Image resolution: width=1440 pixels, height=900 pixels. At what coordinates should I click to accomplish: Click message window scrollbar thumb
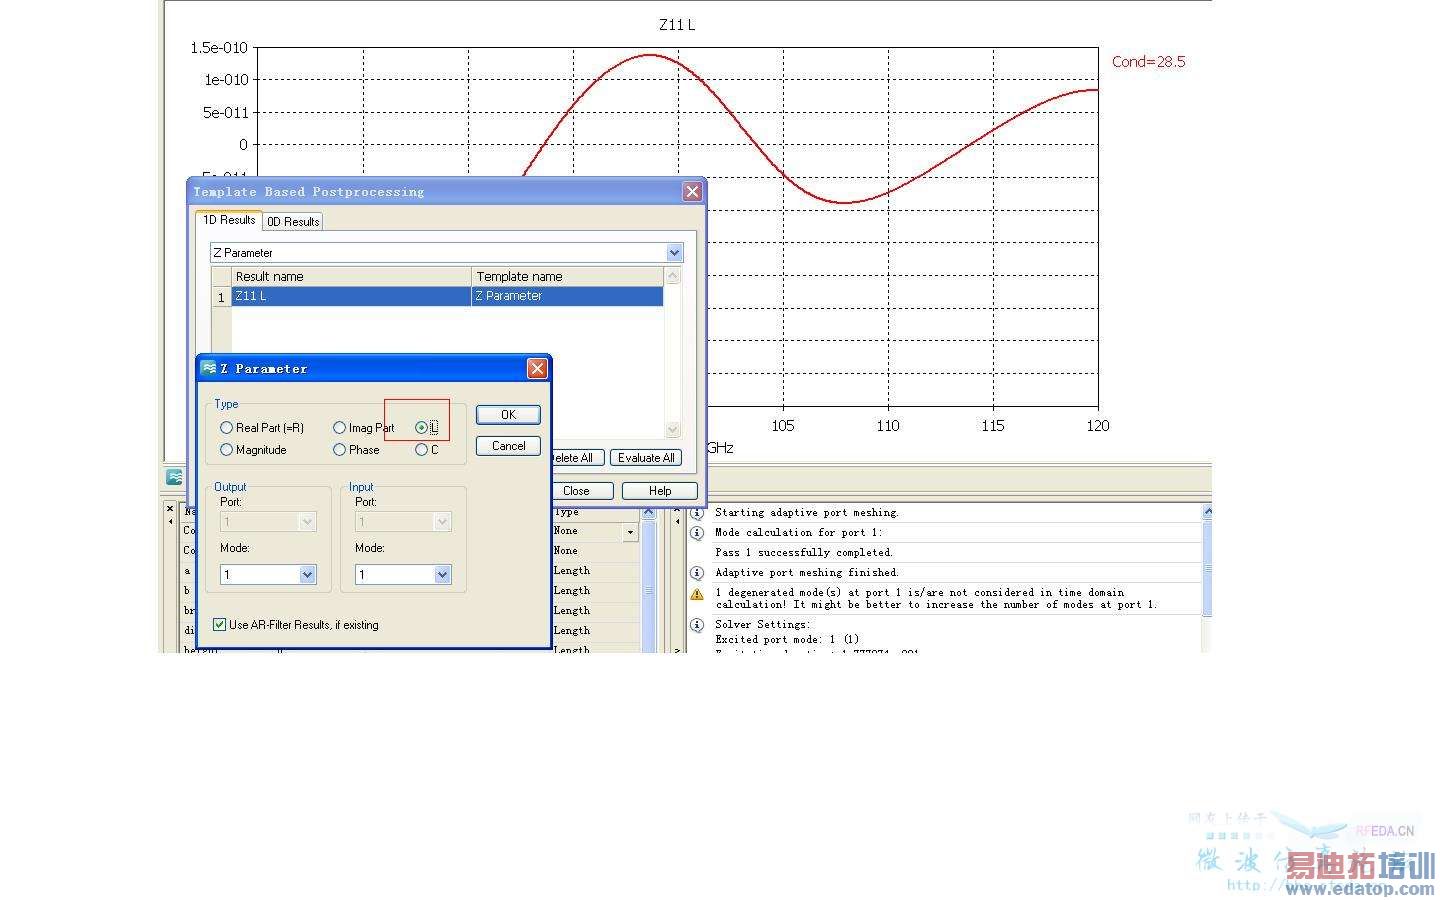[x=1207, y=568]
